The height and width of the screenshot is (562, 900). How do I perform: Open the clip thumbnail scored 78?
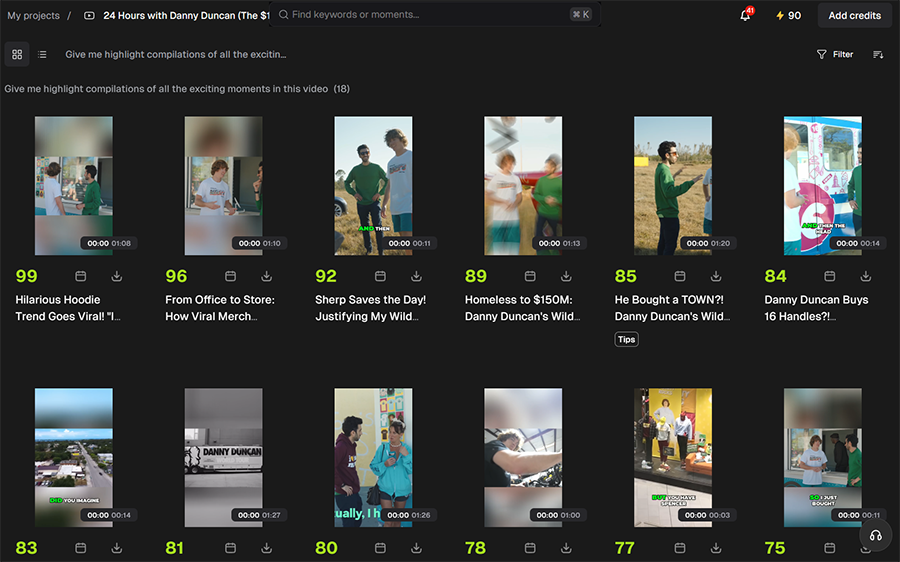pos(523,458)
